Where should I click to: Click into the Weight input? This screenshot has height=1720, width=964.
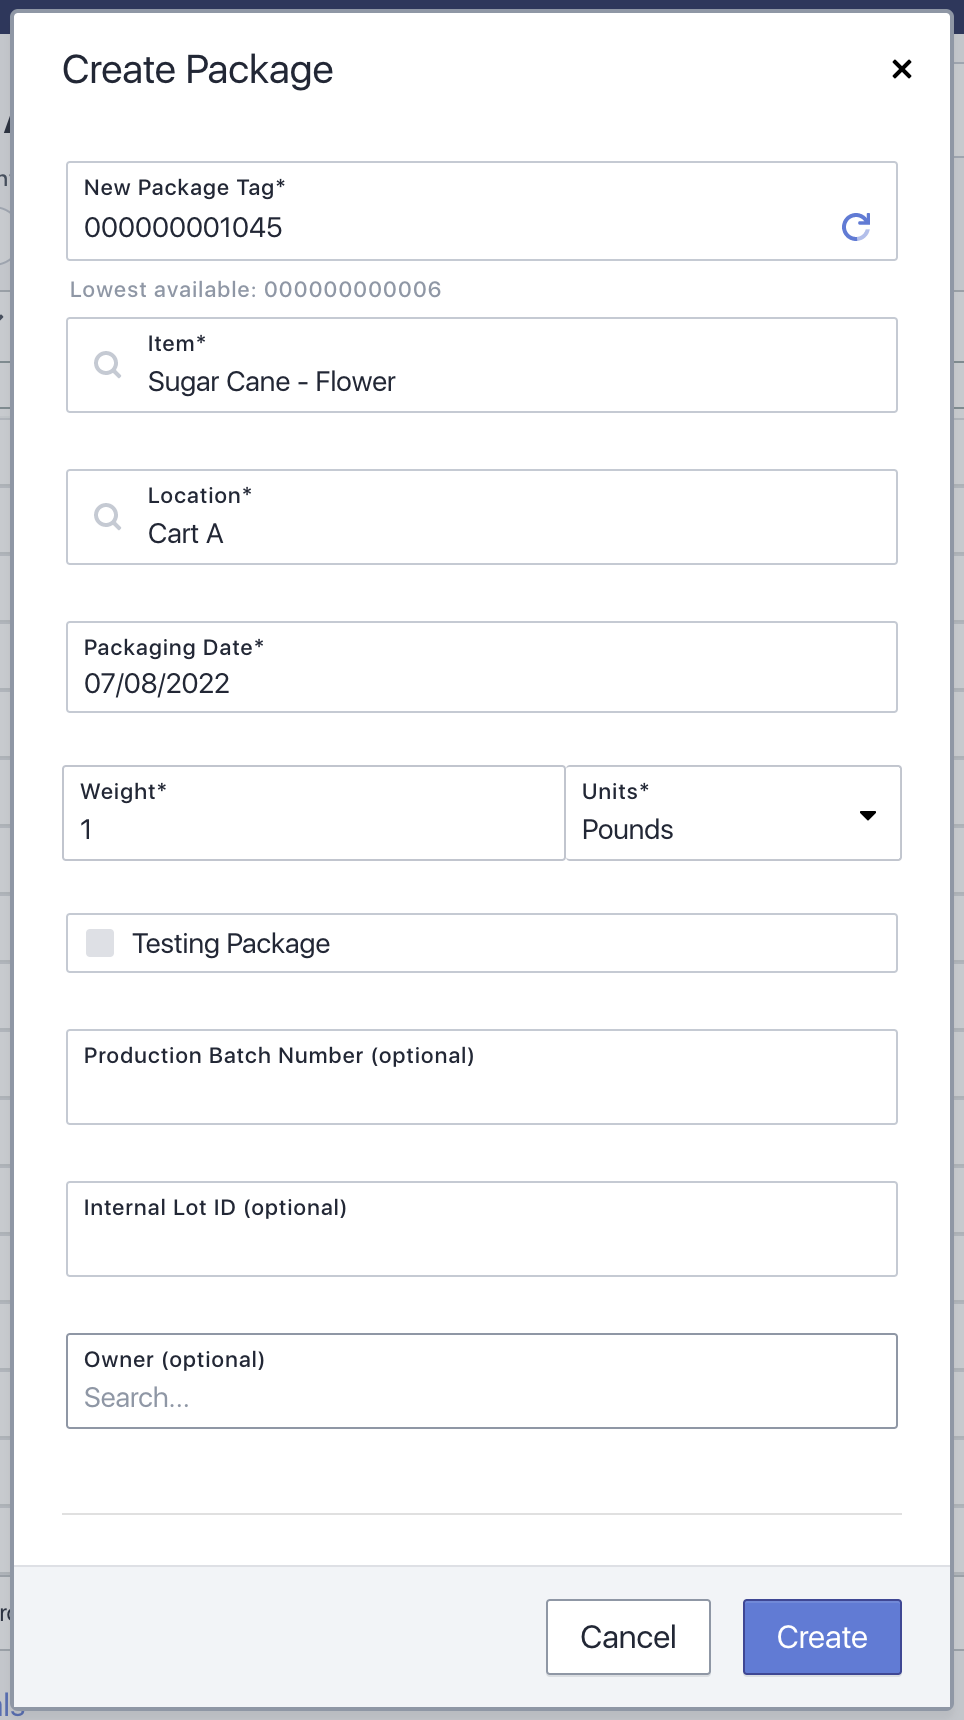(314, 813)
